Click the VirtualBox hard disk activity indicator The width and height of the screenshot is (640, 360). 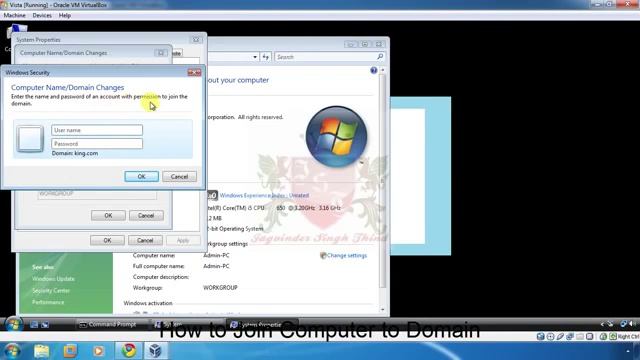tap(540, 337)
